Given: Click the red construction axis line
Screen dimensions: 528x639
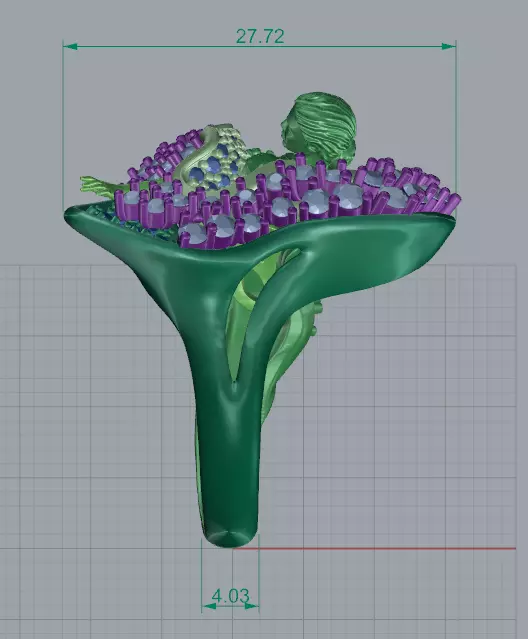Looking at the screenshot, I should click(x=374, y=549).
